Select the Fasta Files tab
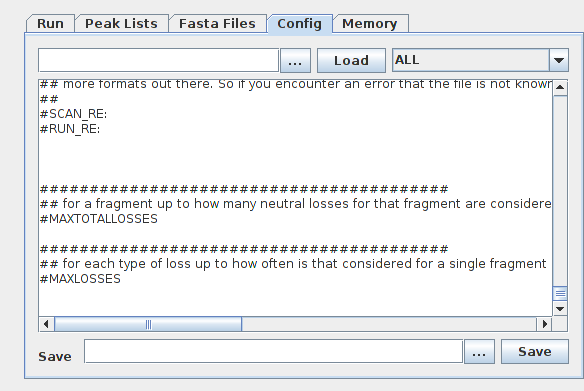 point(218,24)
